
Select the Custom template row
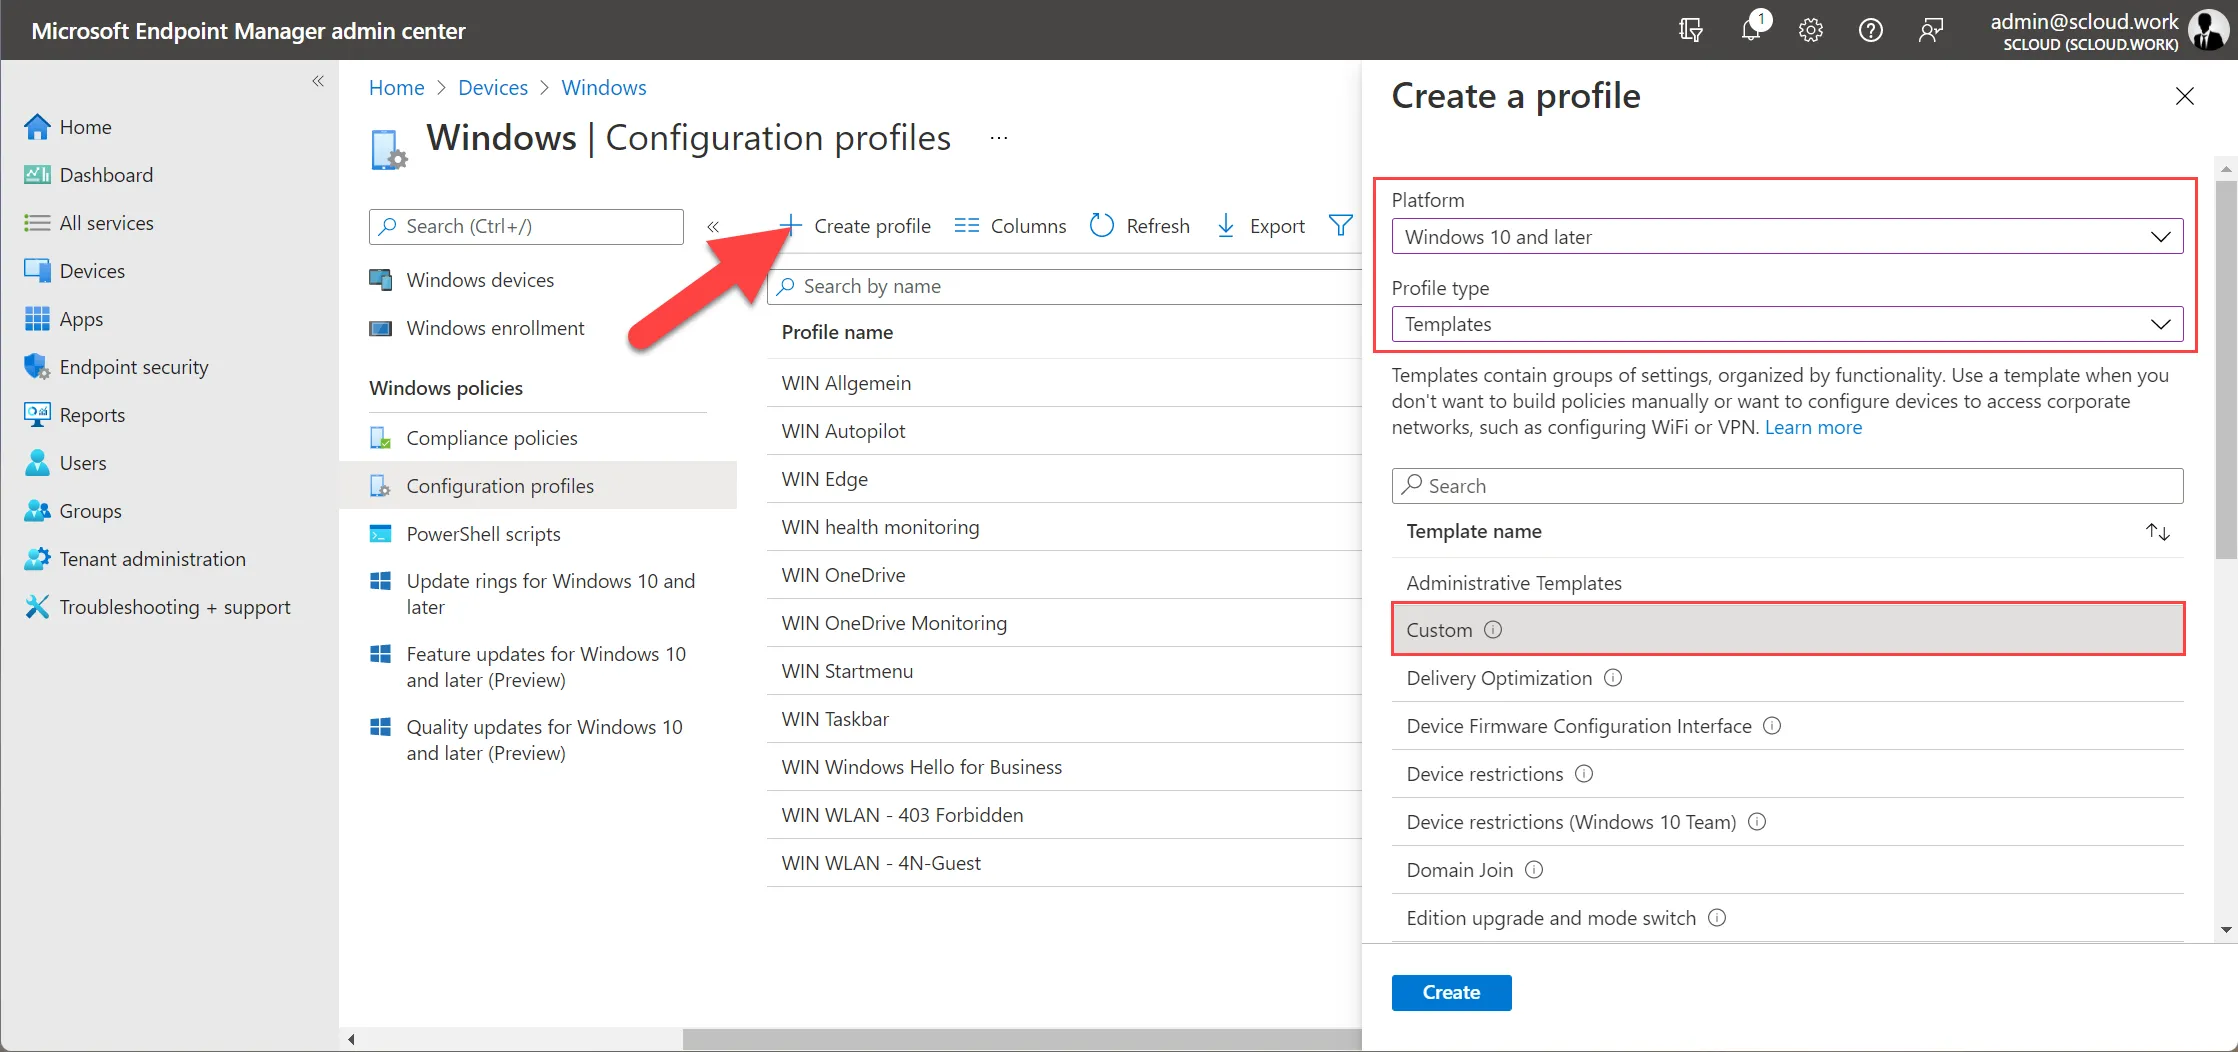(x=1787, y=630)
